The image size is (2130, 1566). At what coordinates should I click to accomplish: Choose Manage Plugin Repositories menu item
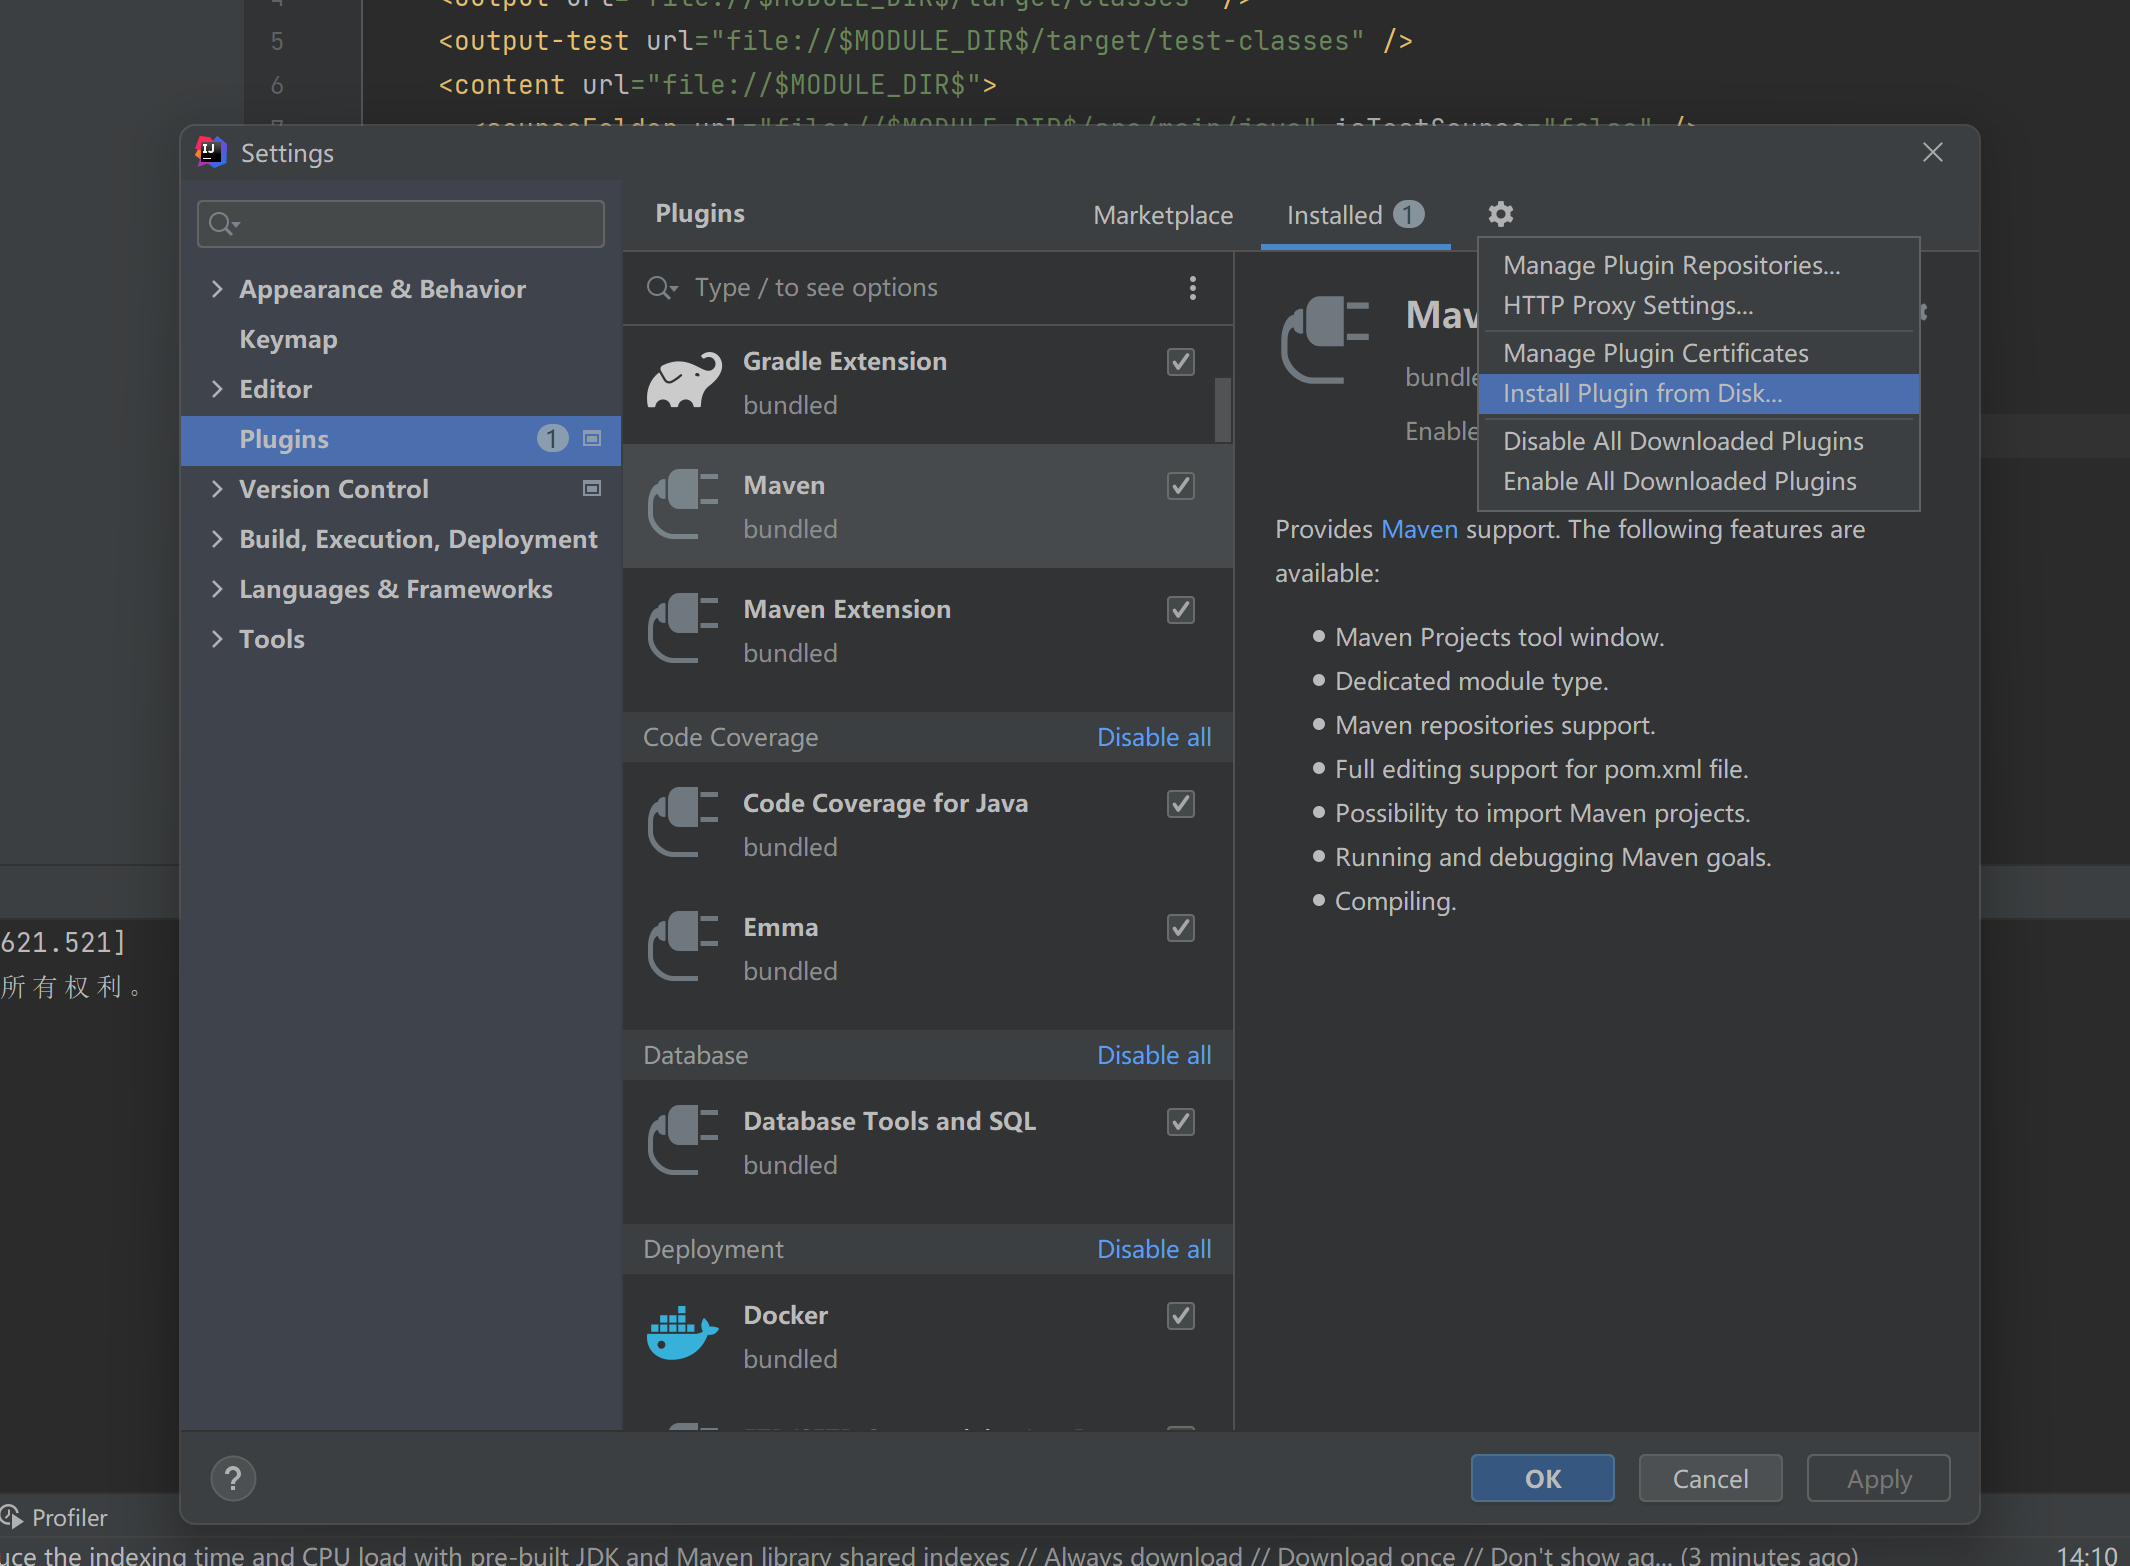[1698, 265]
